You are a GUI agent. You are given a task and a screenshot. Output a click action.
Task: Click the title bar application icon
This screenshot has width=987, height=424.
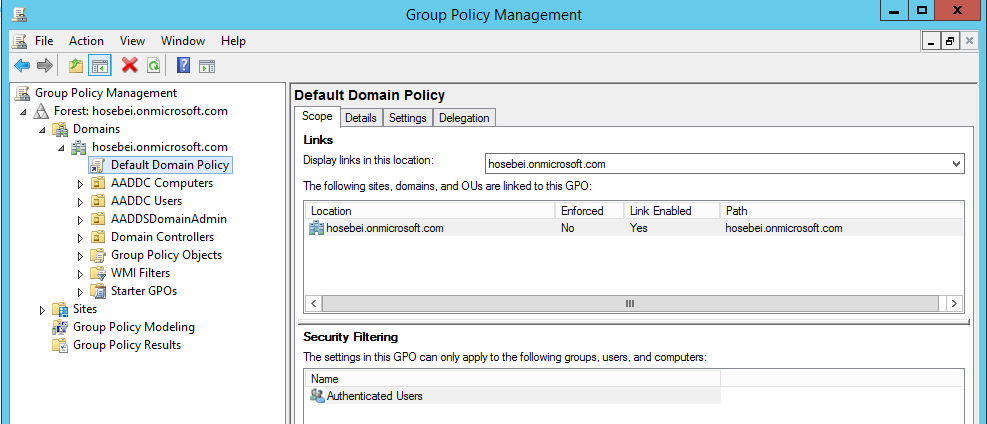point(18,14)
